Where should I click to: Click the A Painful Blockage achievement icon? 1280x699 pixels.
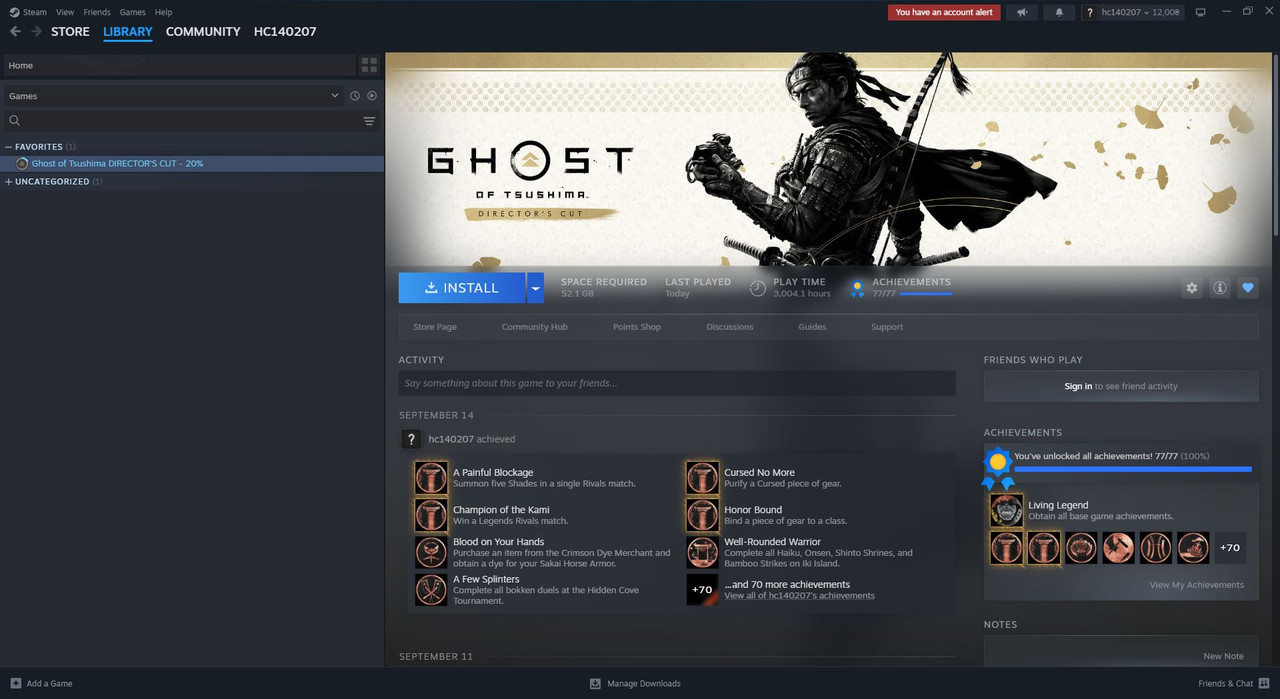(x=431, y=478)
